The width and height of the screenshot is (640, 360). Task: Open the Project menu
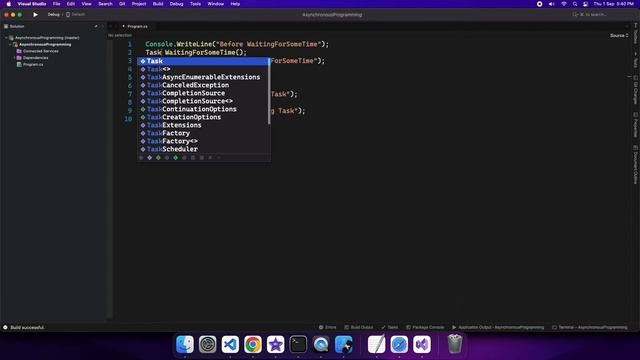pyautogui.click(x=139, y=4)
